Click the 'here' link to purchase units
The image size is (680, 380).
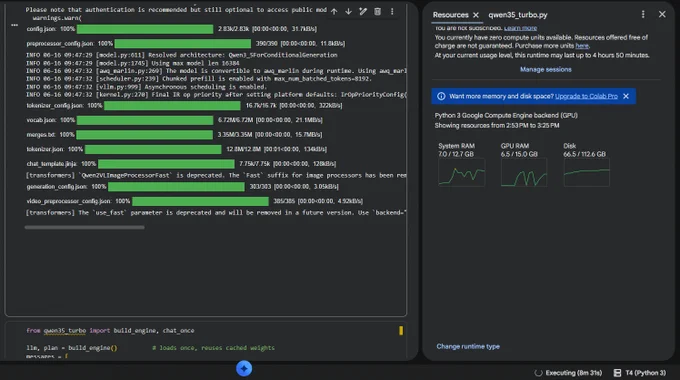point(582,46)
